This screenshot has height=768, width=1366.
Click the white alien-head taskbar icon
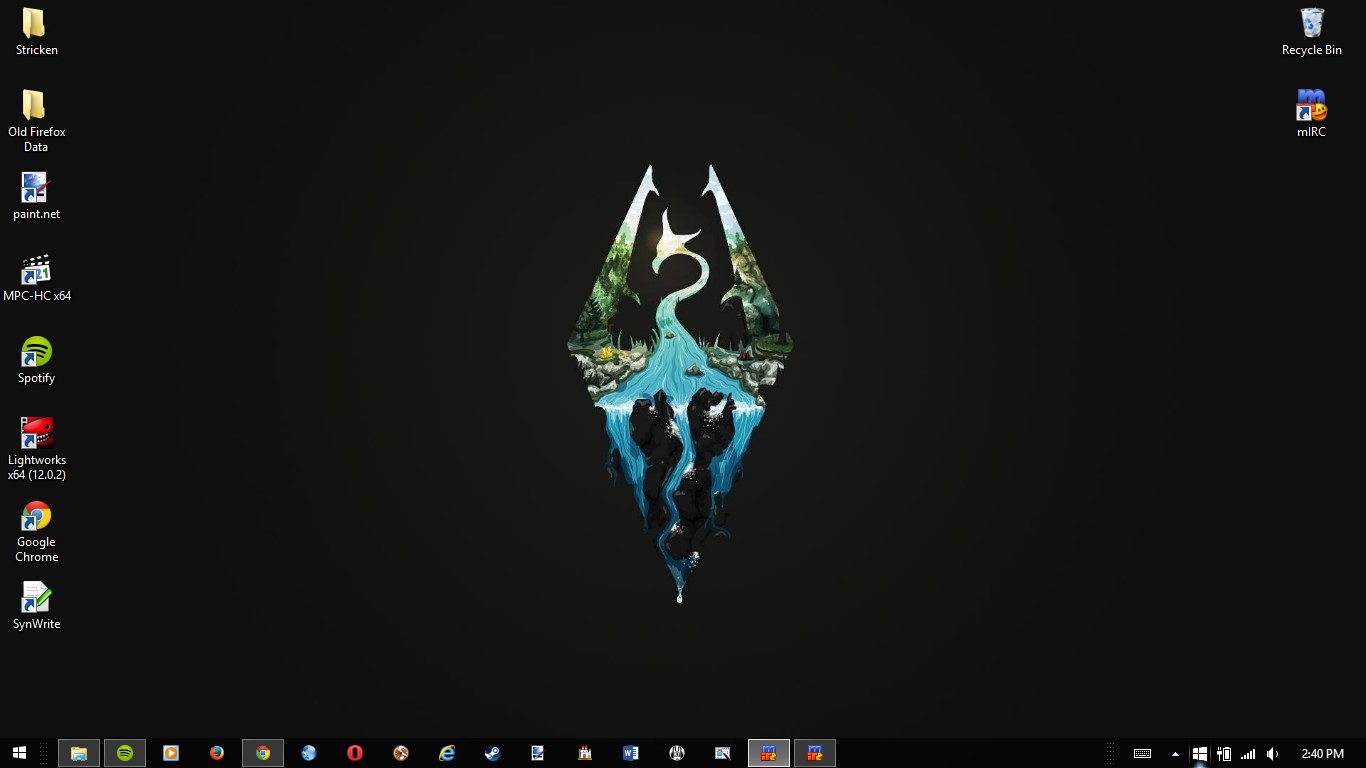click(677, 753)
